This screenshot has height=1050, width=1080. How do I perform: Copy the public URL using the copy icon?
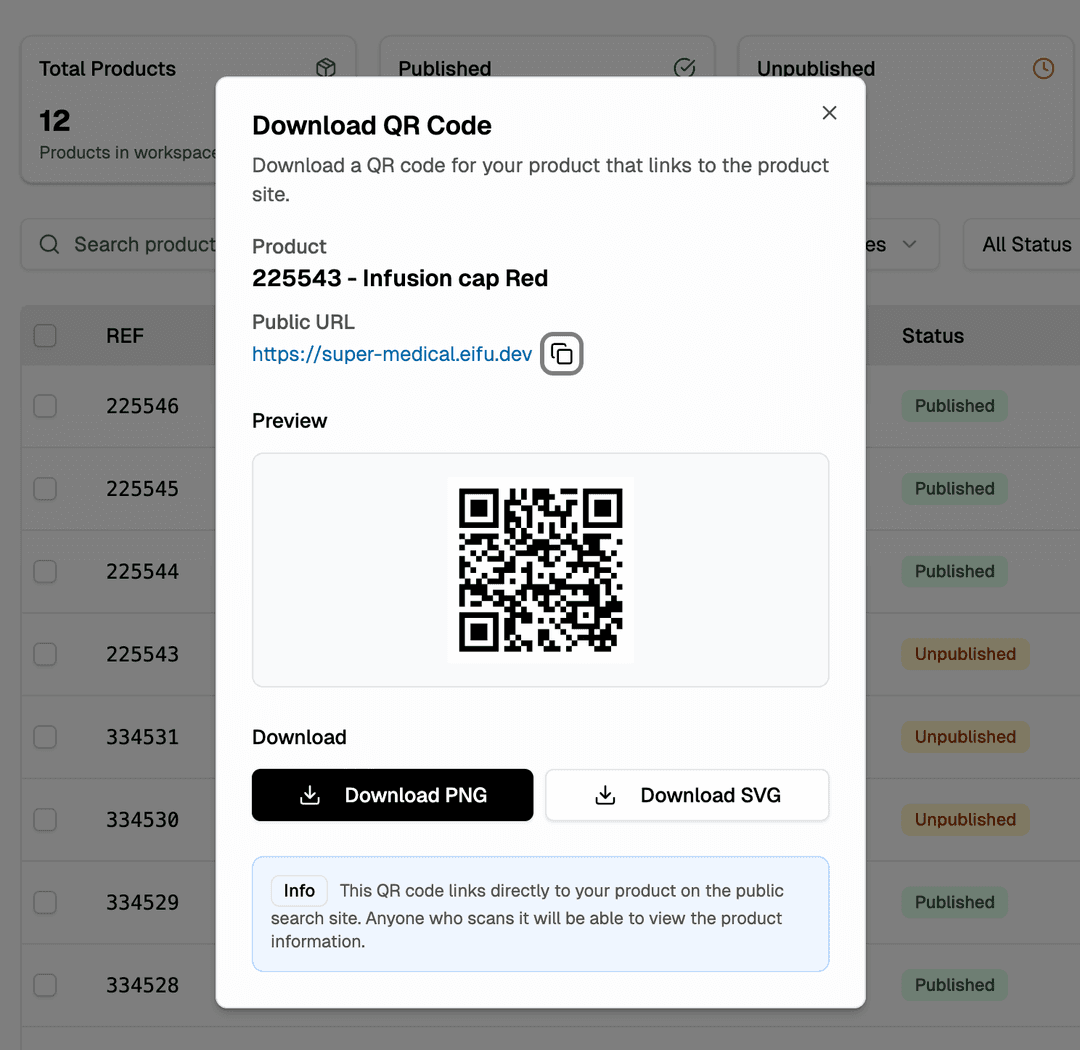561,353
